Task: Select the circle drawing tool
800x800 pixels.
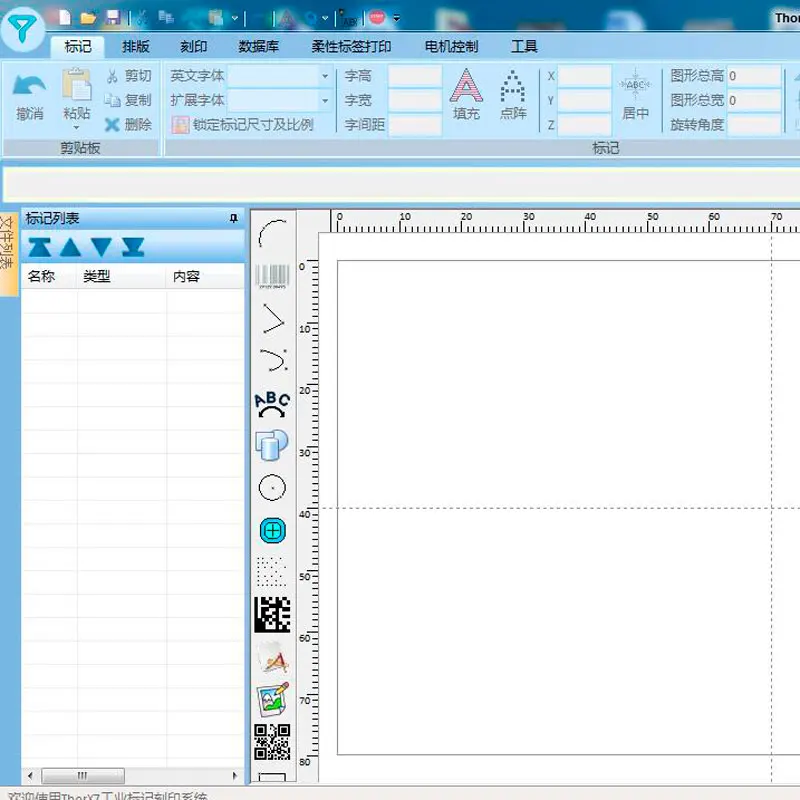Action: [272, 487]
